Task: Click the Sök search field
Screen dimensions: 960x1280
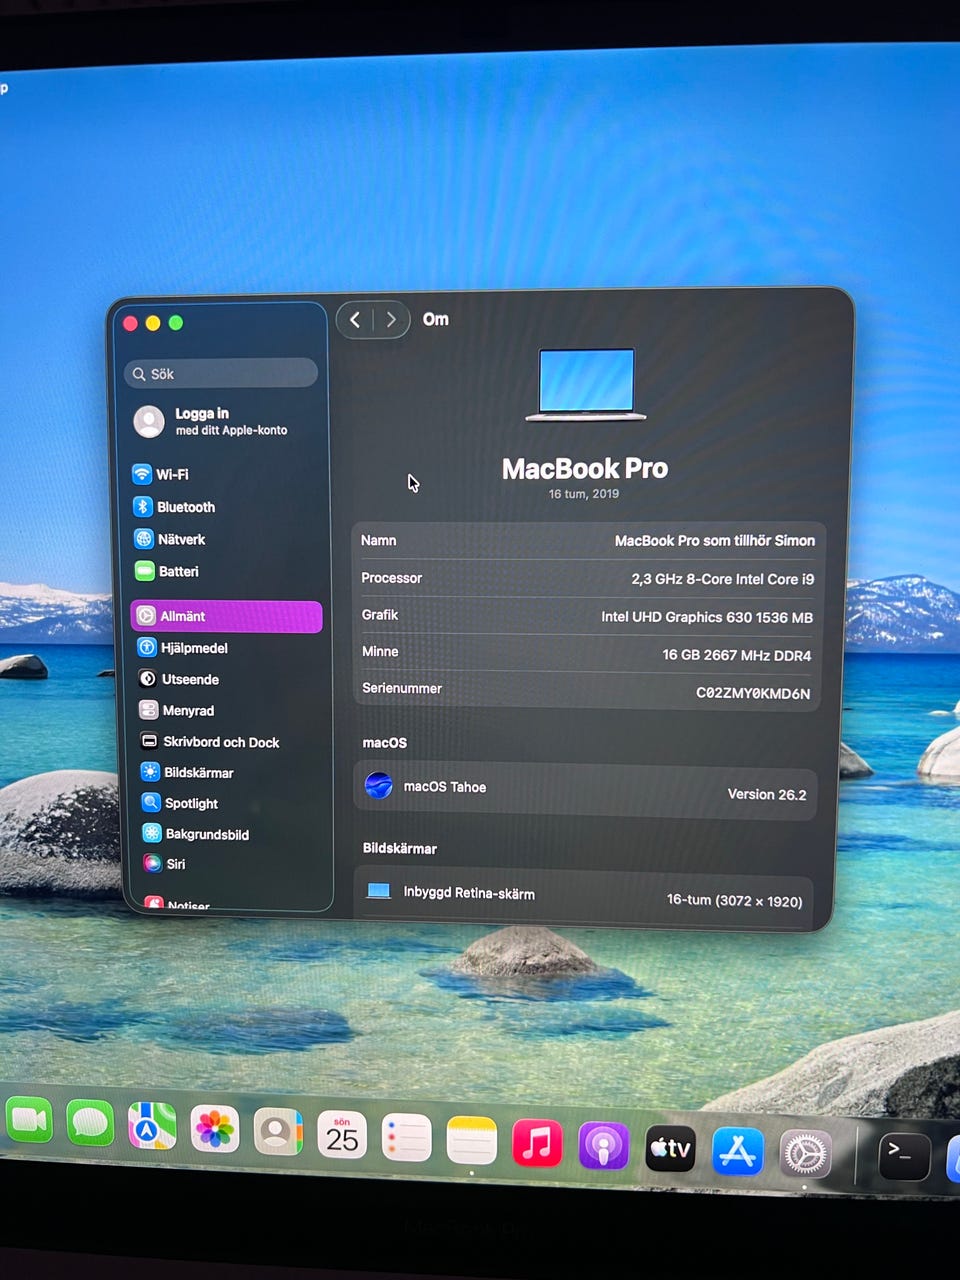Action: pos(222,374)
